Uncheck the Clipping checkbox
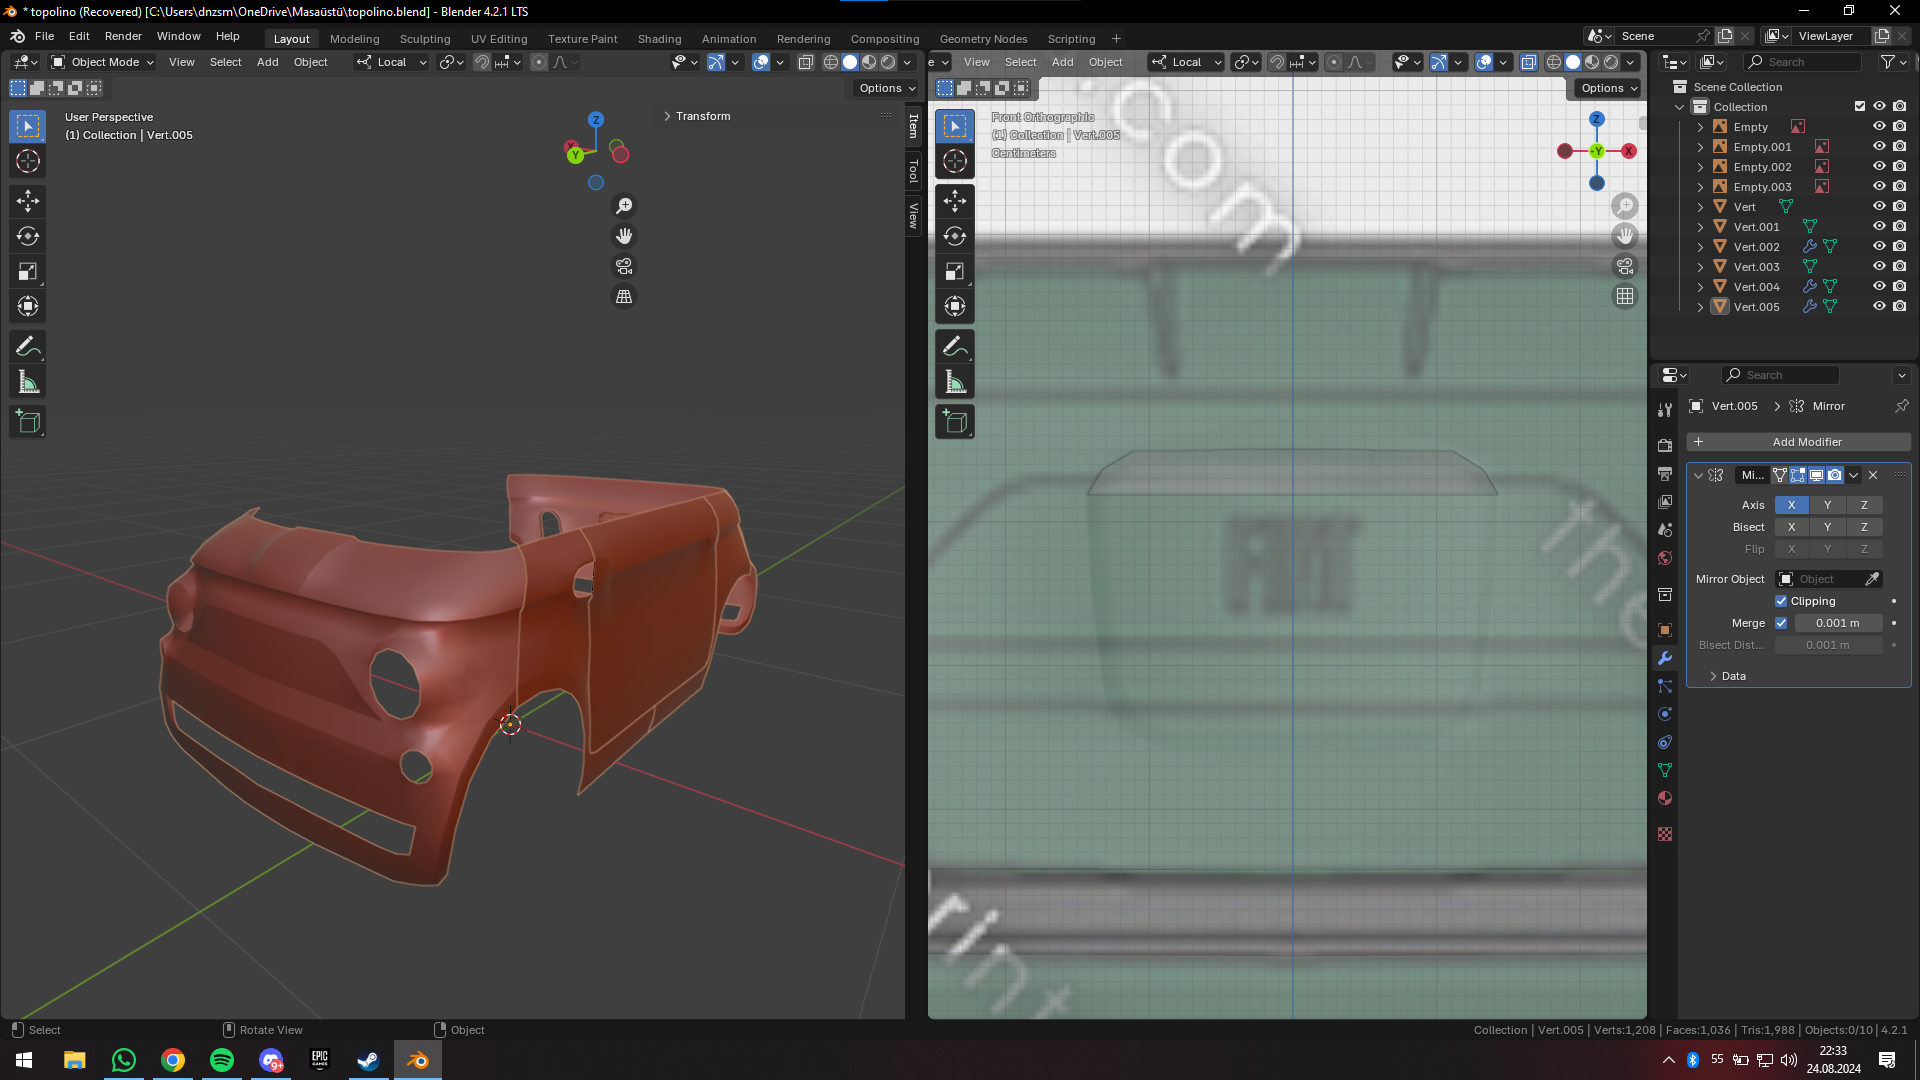This screenshot has height=1080, width=1920. click(x=1781, y=601)
